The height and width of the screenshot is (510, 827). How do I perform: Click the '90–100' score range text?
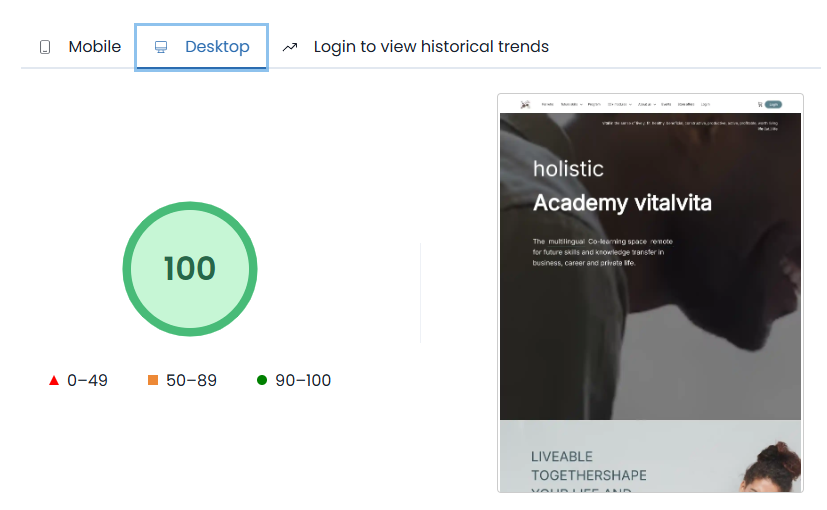tap(303, 380)
